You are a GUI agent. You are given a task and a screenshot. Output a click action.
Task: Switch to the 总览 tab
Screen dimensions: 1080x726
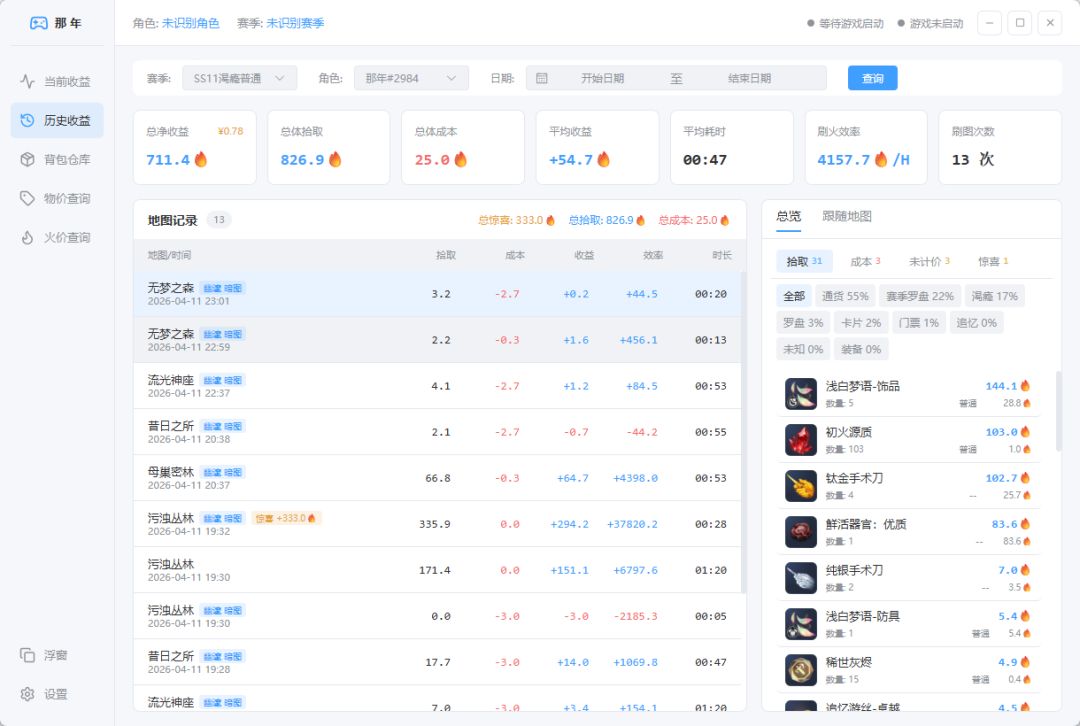789,216
